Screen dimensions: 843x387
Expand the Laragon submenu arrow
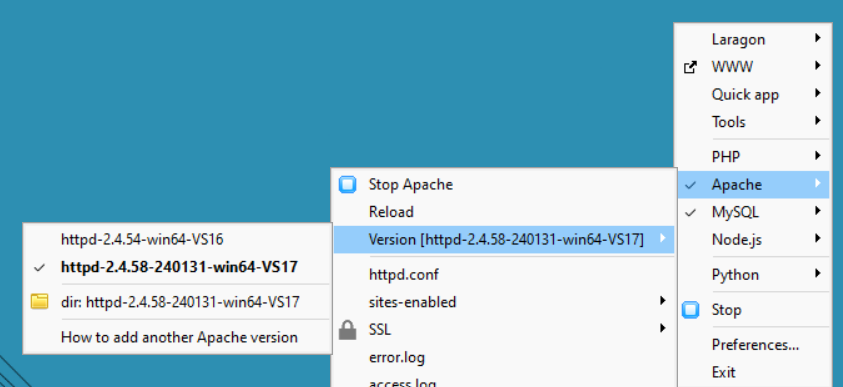pyautogui.click(x=818, y=38)
